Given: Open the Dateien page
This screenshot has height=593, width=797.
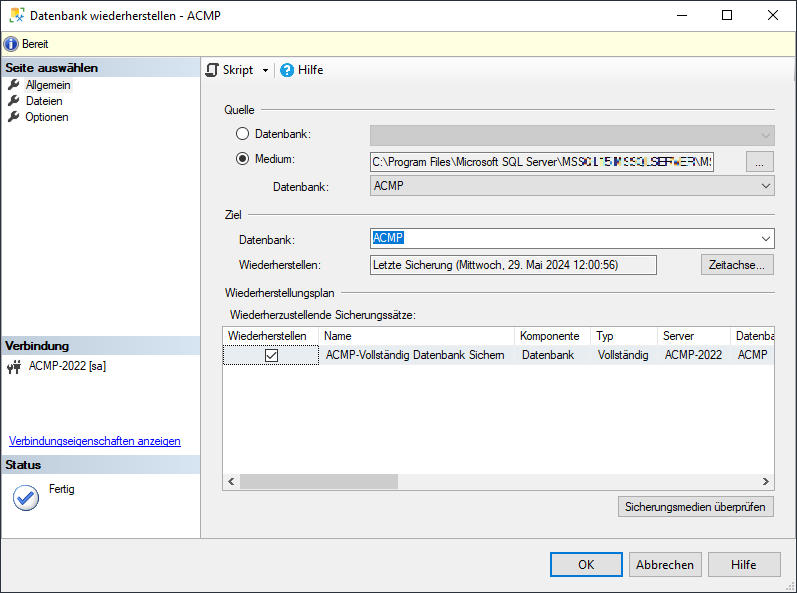Looking at the screenshot, I should click(44, 101).
